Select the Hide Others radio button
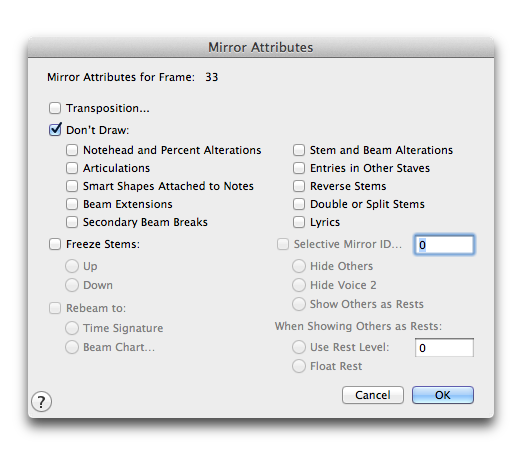 [299, 266]
